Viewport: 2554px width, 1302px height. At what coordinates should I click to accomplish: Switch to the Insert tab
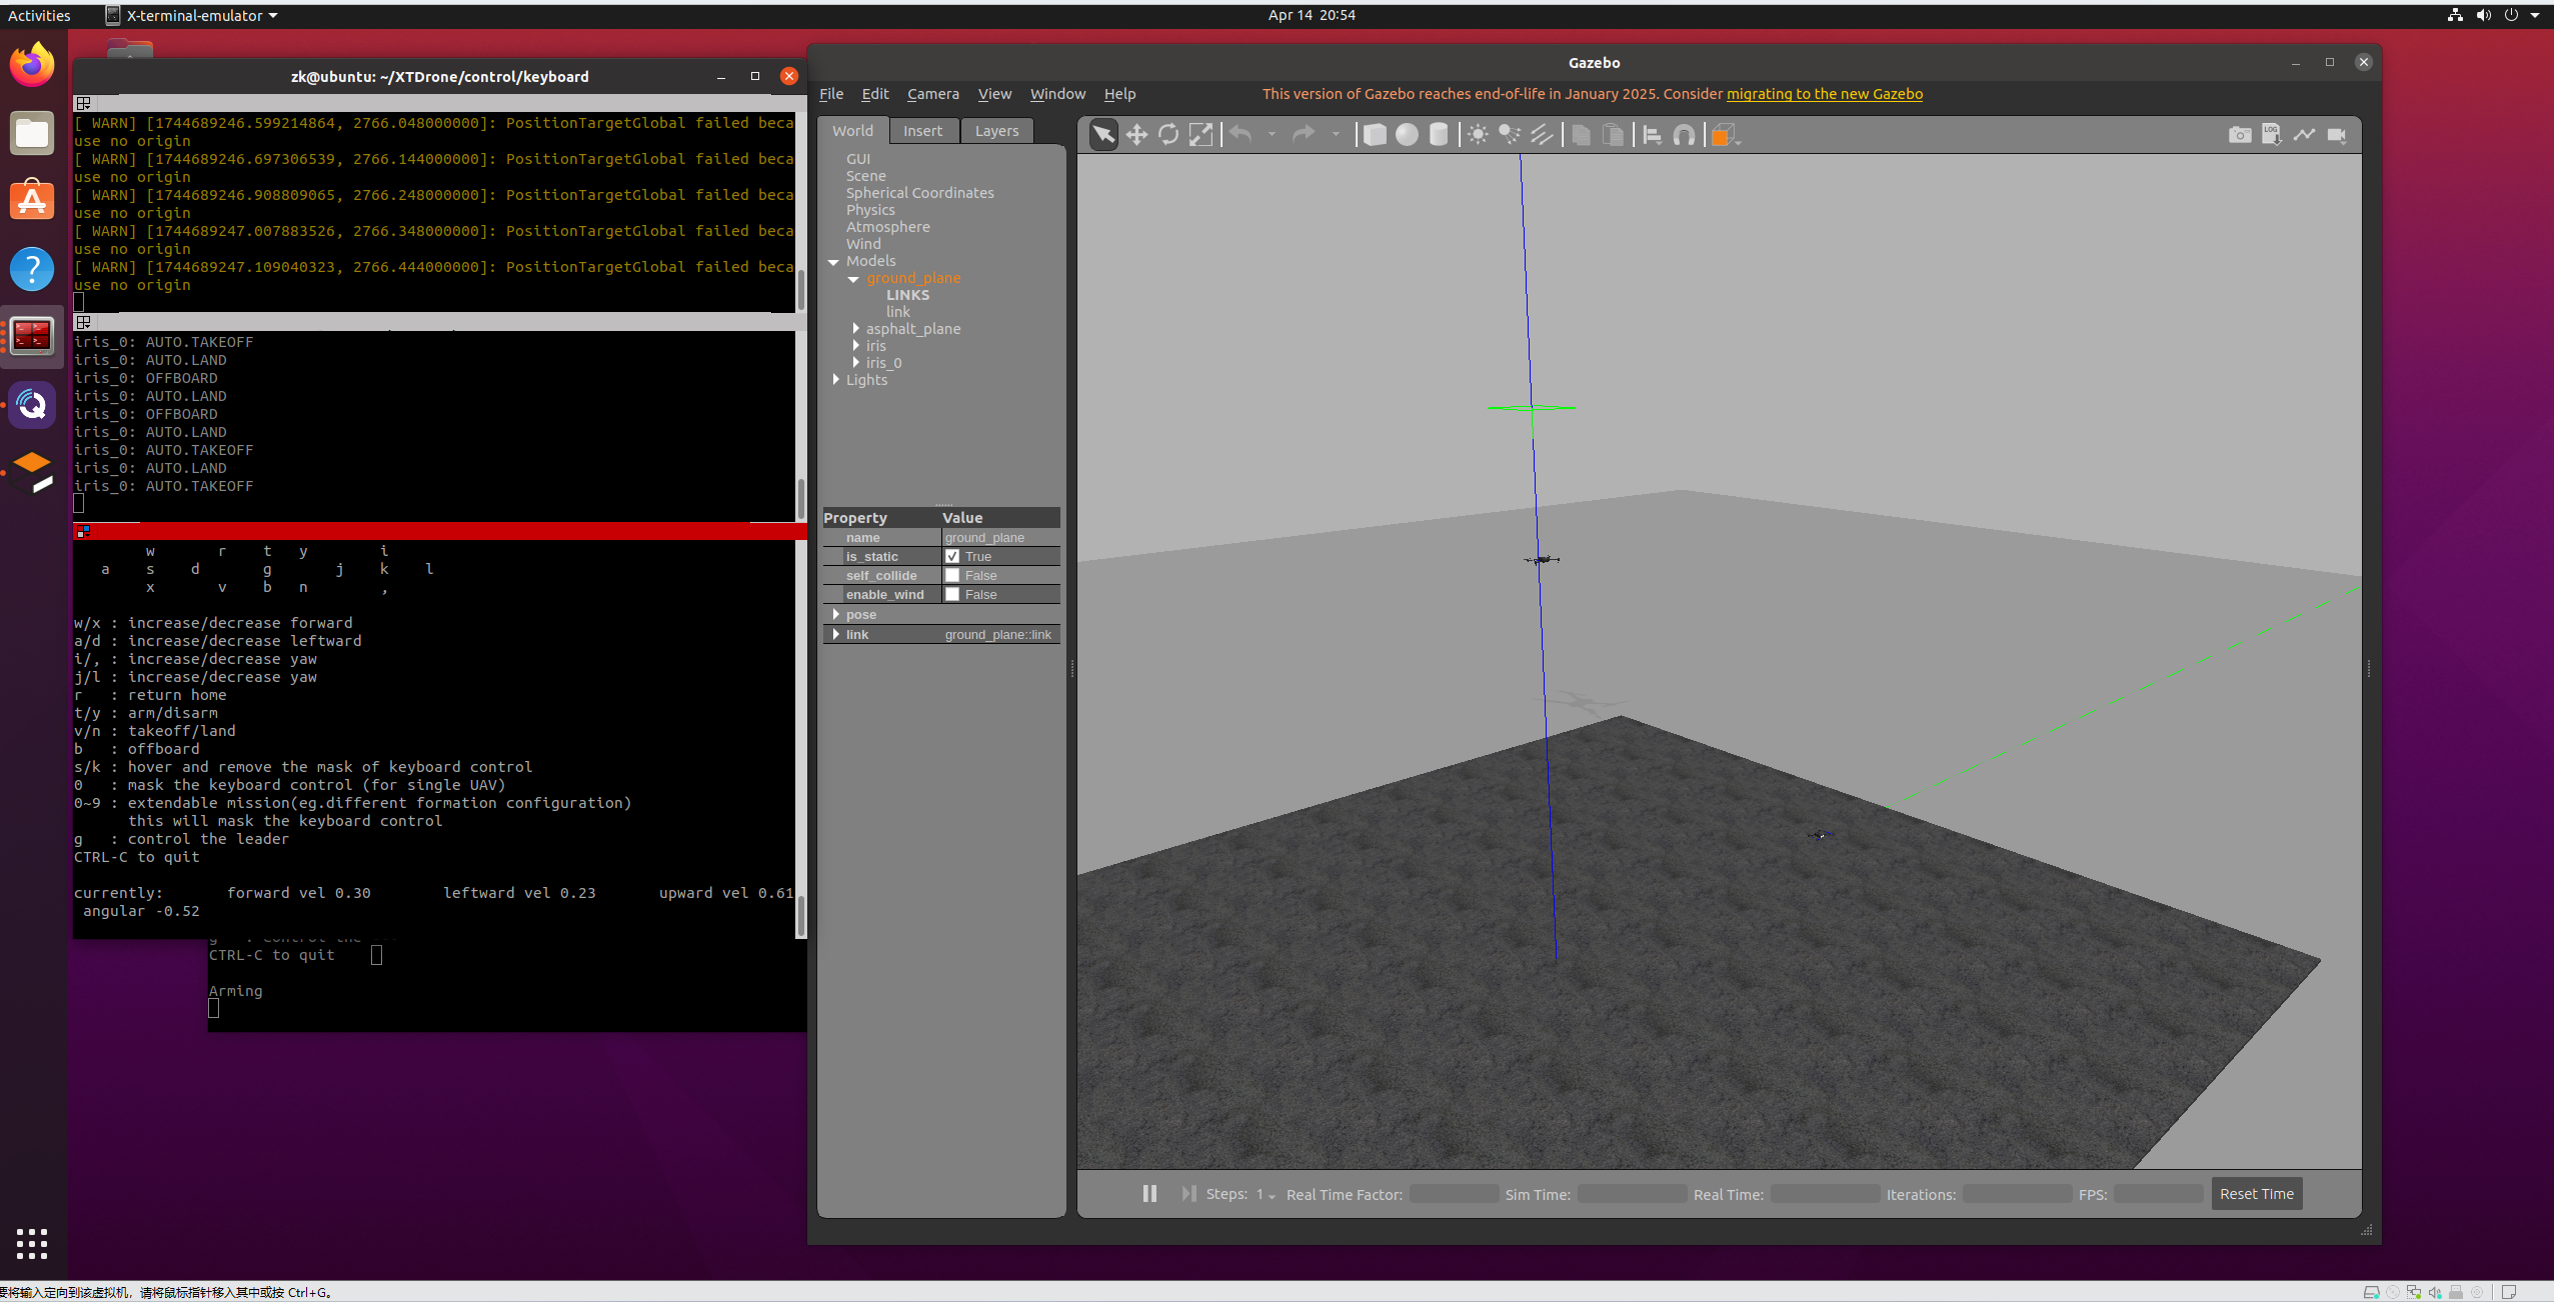(922, 131)
